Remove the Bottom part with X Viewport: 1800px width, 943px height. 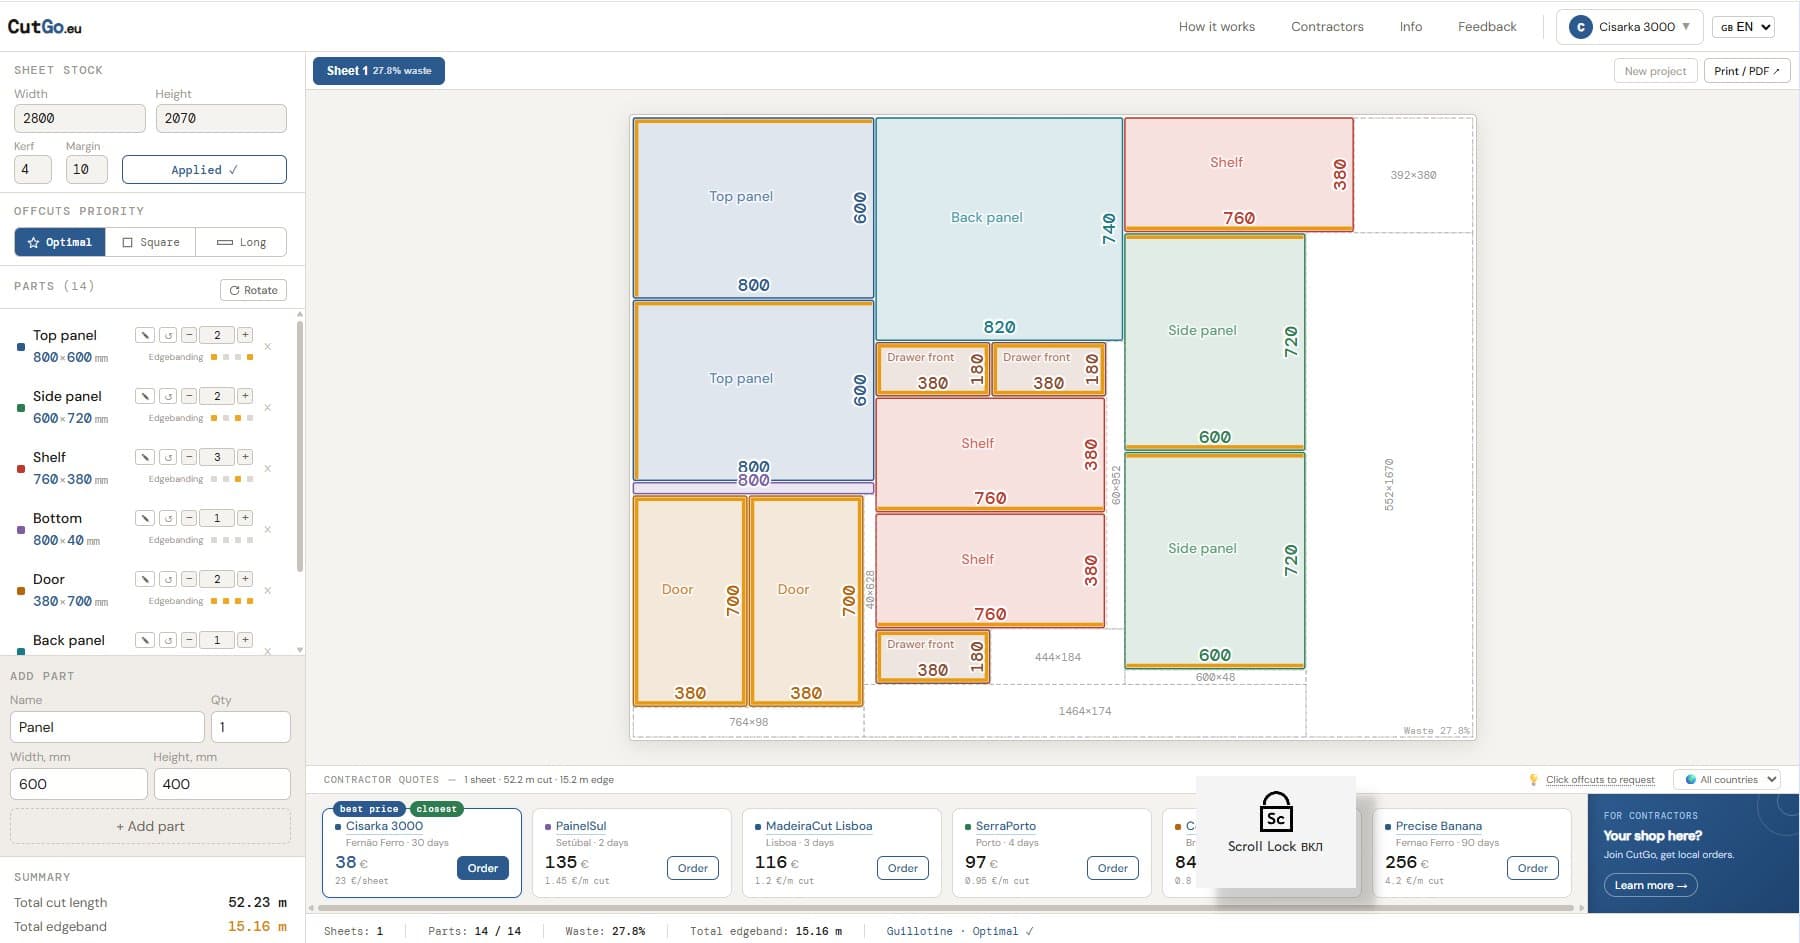[x=268, y=530]
